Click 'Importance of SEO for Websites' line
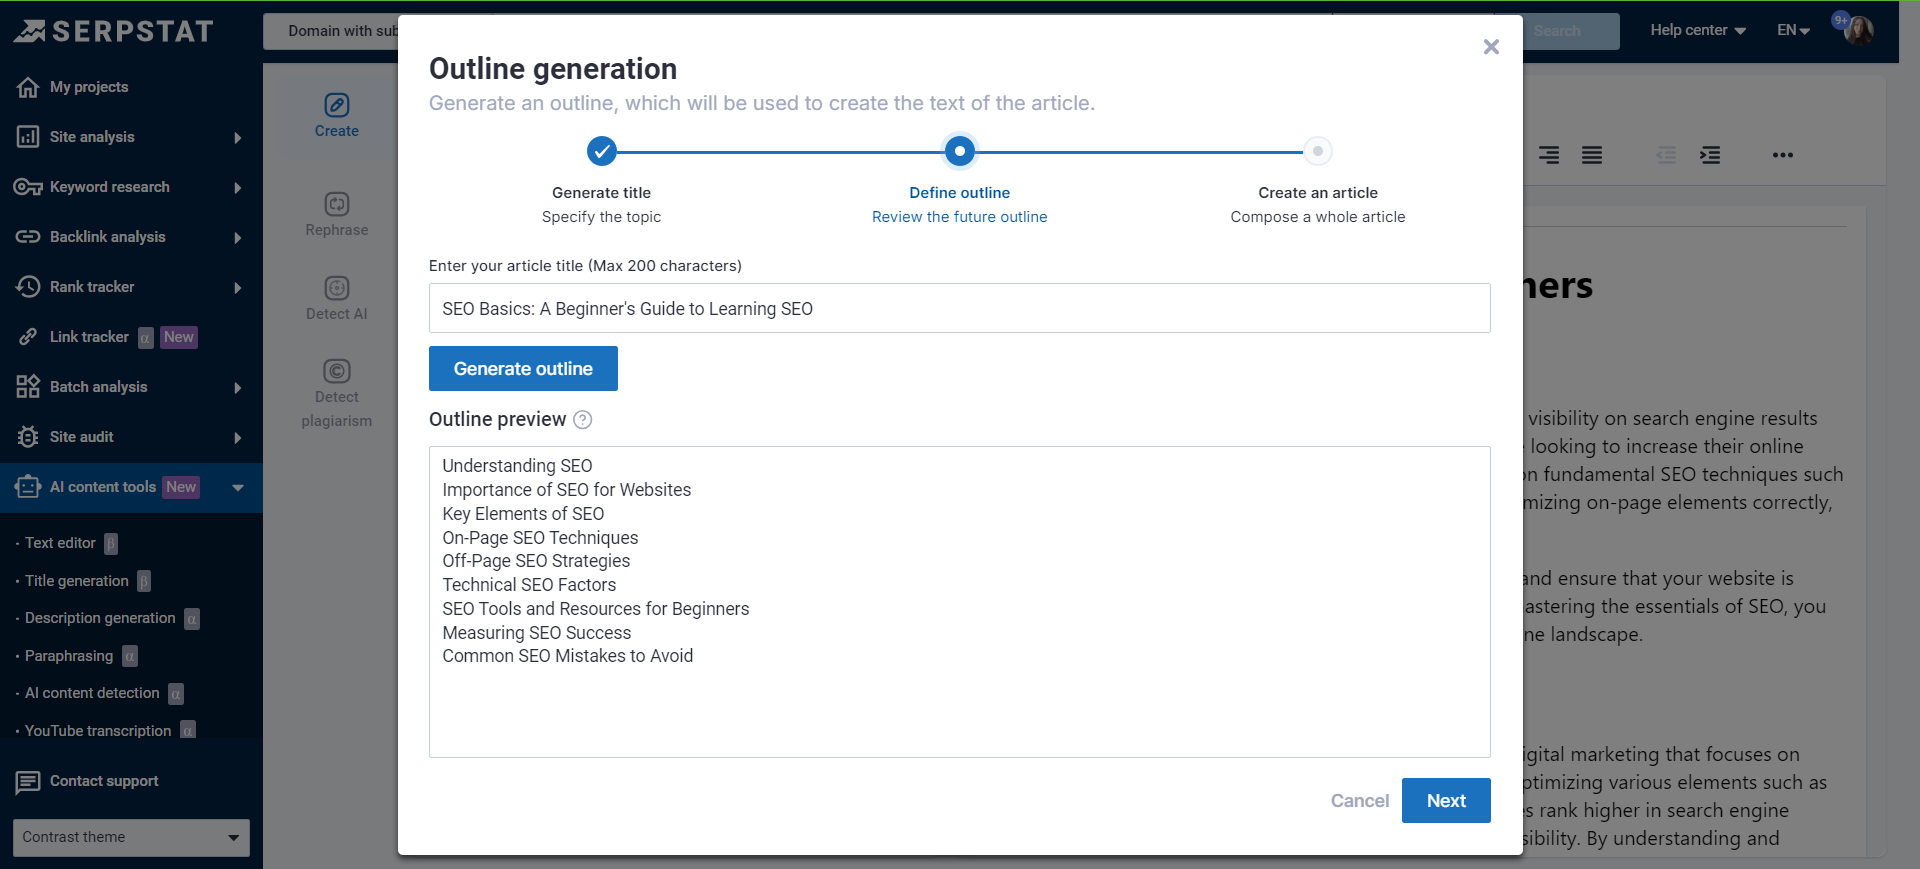Image resolution: width=1920 pixels, height=869 pixels. coord(567,490)
